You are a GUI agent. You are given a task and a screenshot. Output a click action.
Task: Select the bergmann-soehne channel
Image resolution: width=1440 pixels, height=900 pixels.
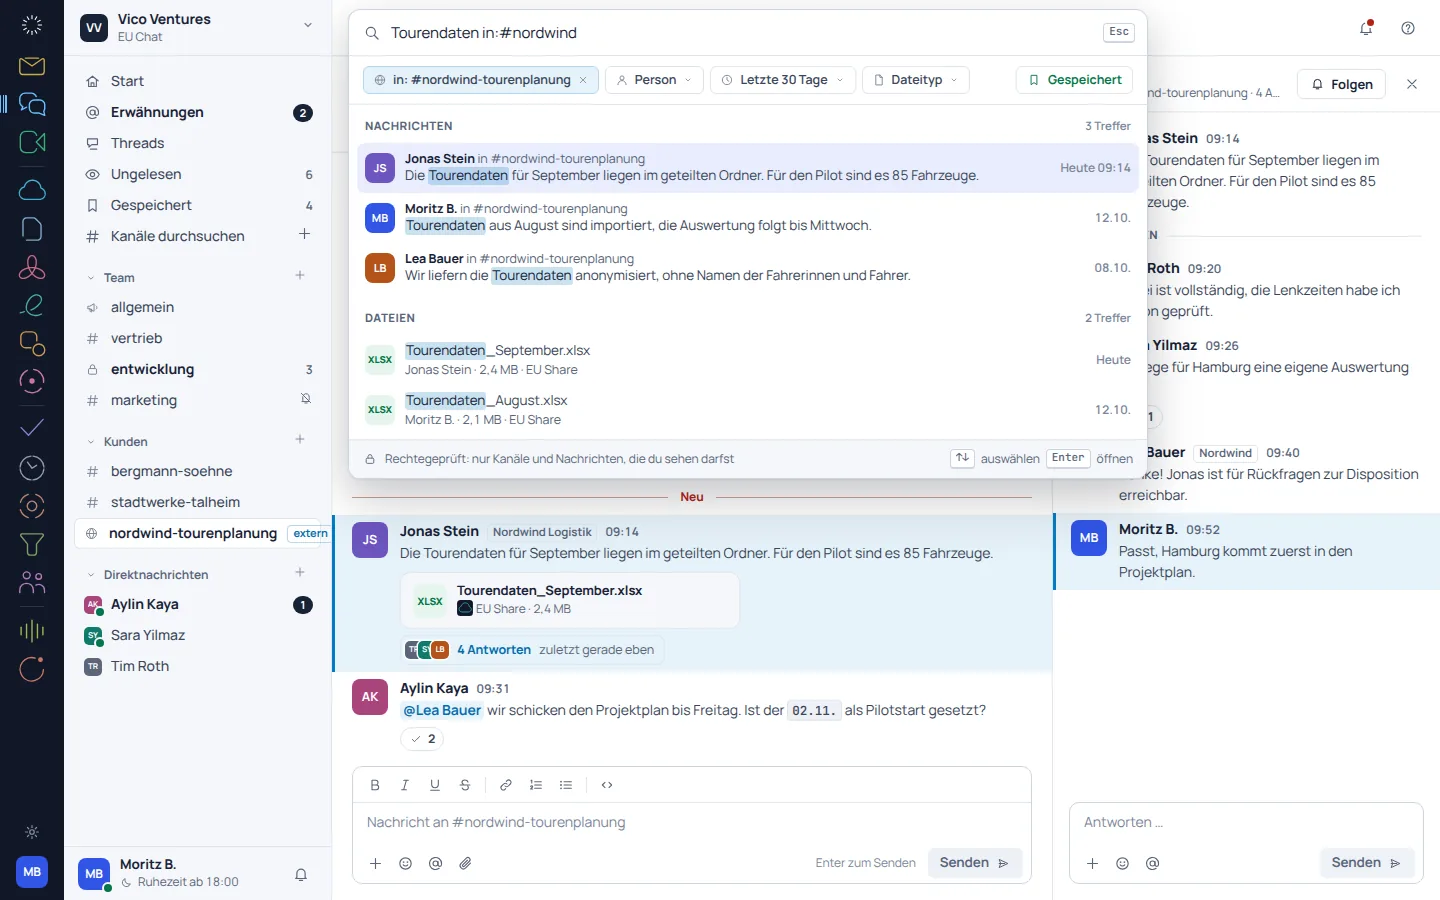click(x=198, y=471)
